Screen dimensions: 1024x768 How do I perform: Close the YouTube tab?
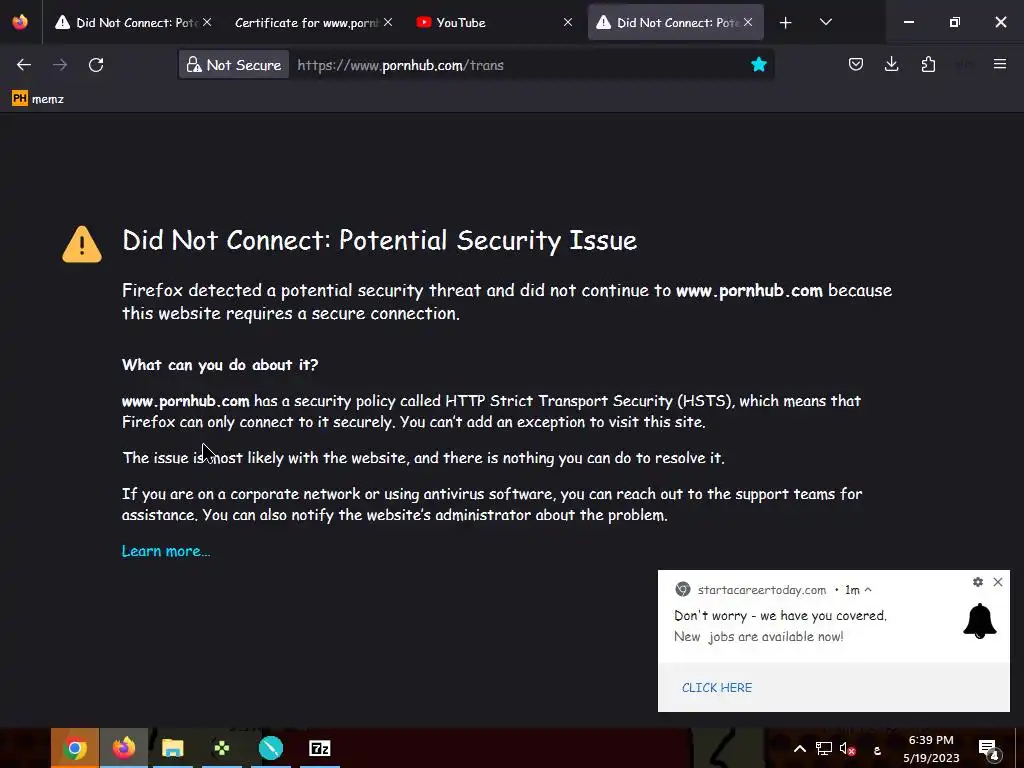pyautogui.click(x=568, y=22)
